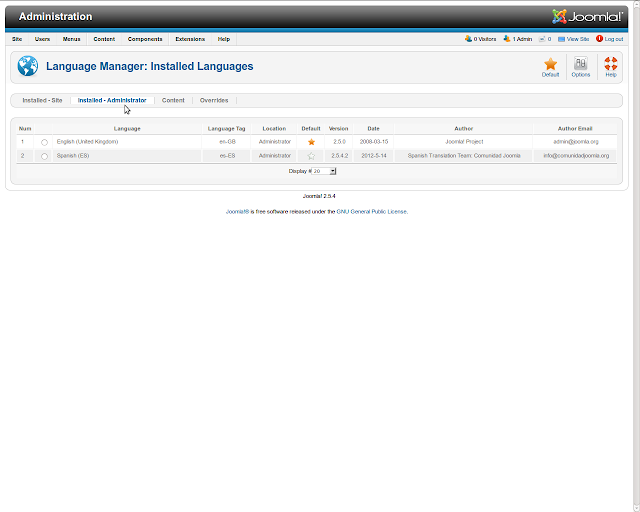Open the Extensions menu

190,39
